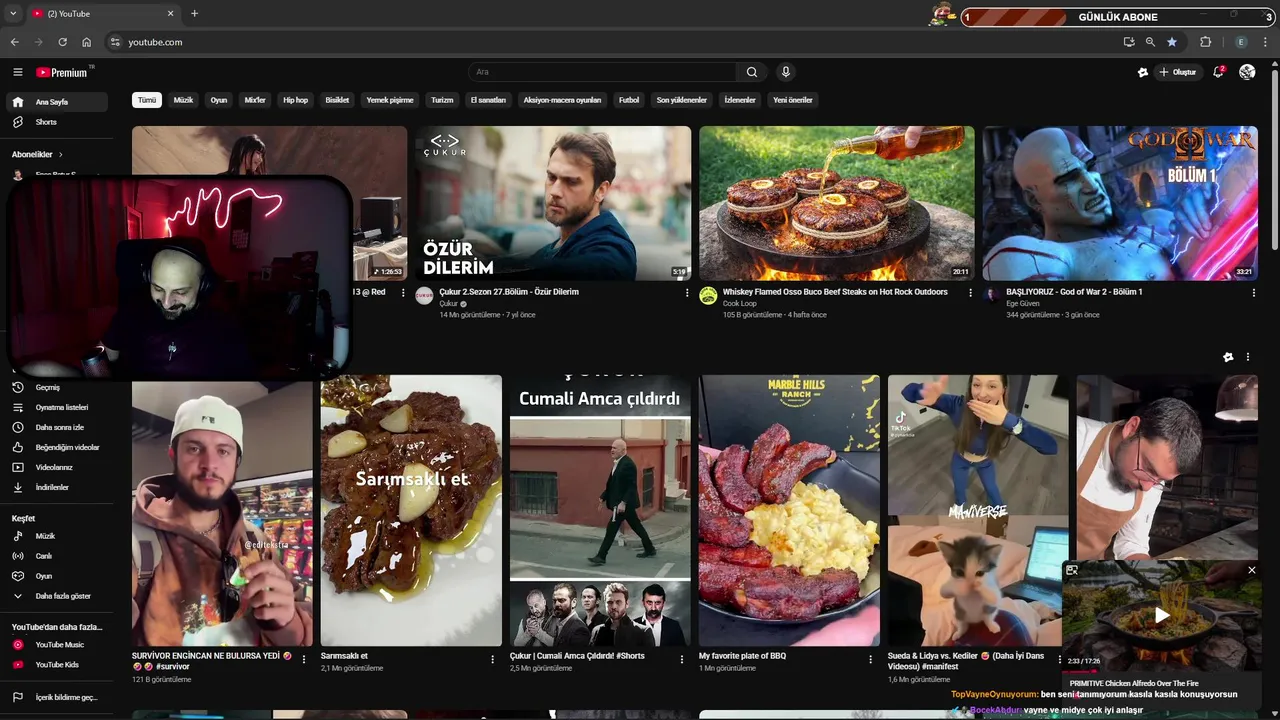Click Cook Loop channel name
Viewport: 1280px width, 720px height.
click(x=740, y=304)
